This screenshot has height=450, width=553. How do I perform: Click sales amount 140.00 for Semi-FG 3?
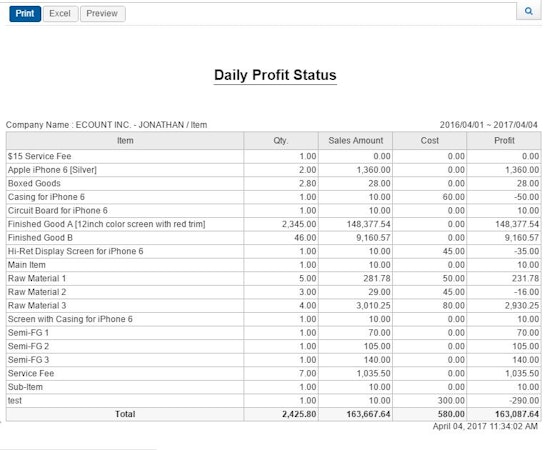(x=377, y=360)
